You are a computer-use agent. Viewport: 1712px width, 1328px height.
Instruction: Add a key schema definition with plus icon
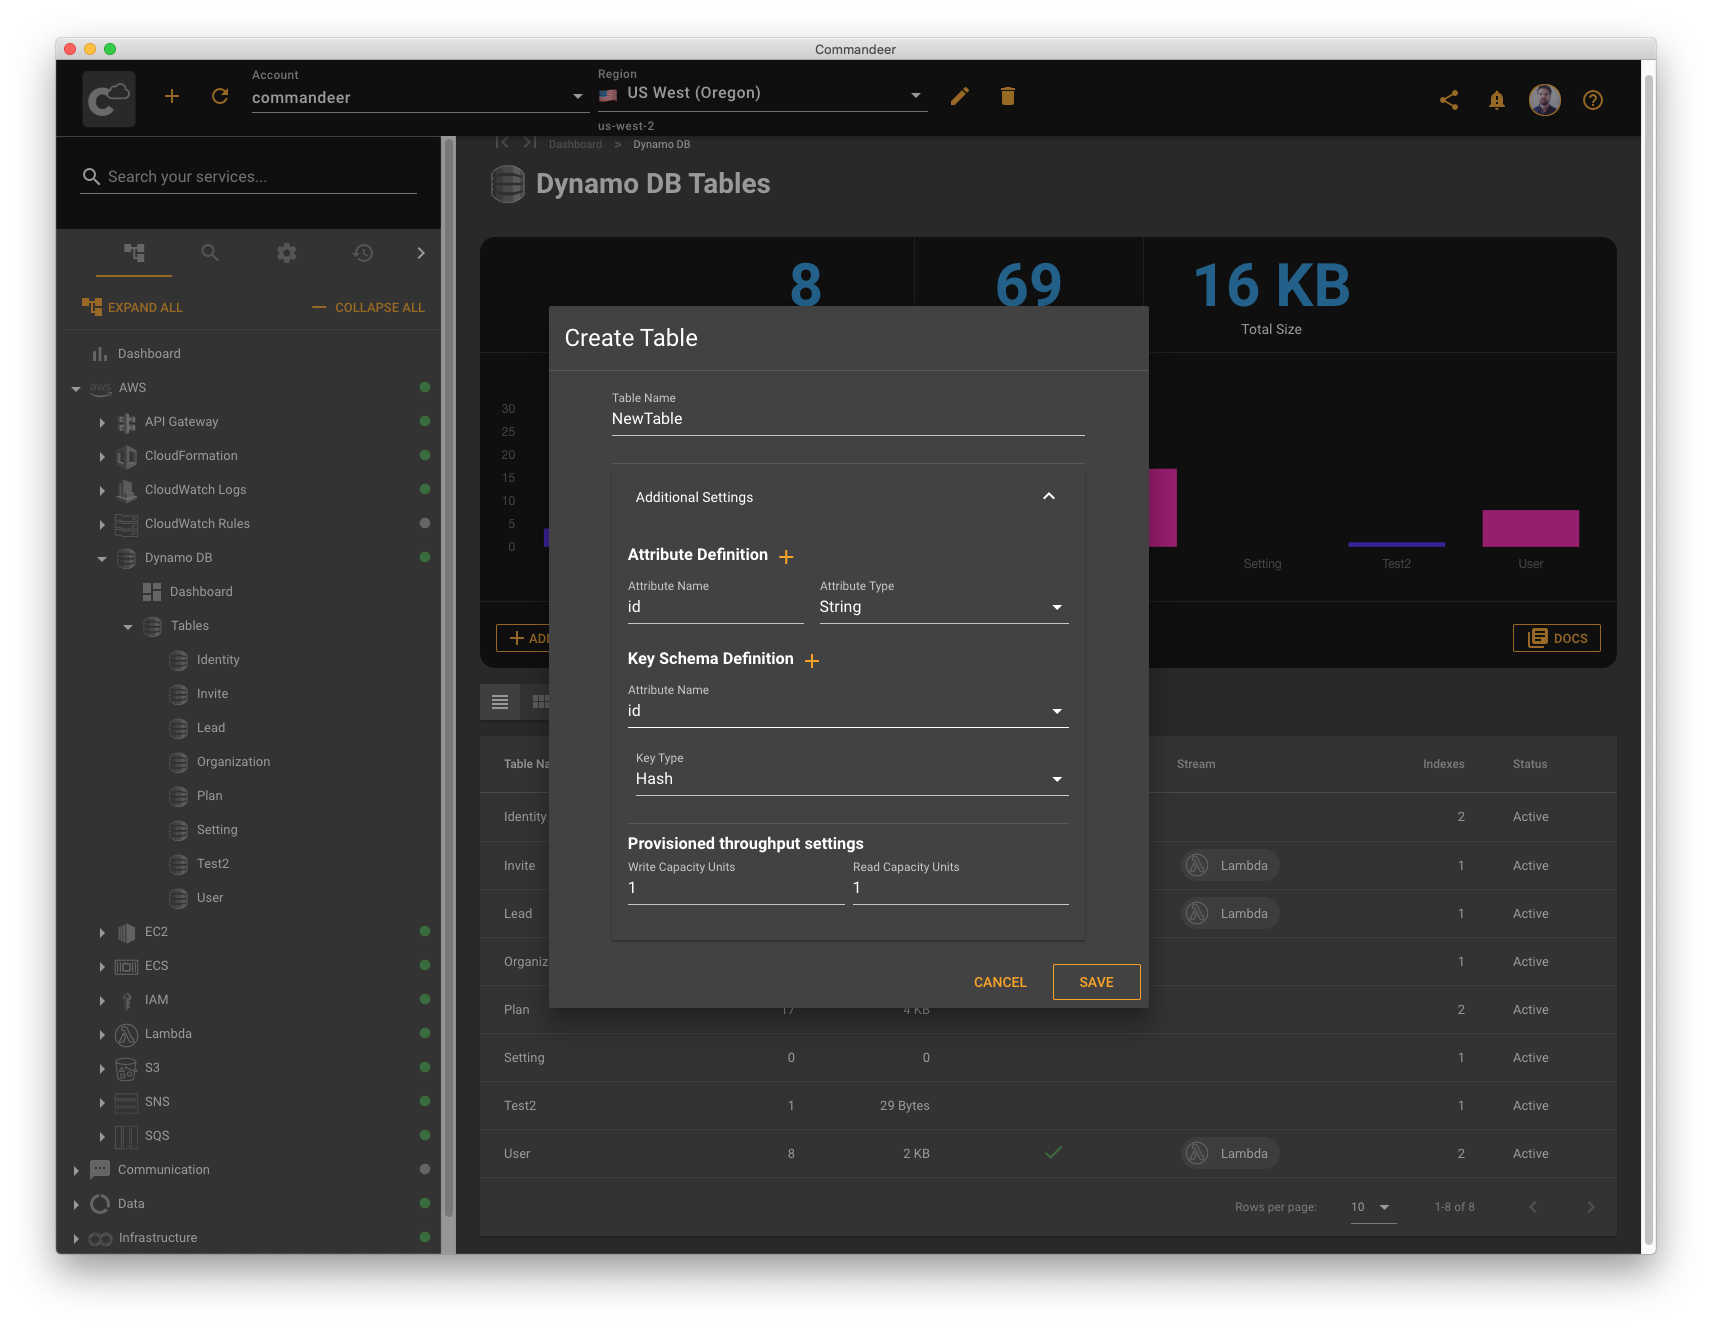(x=812, y=661)
